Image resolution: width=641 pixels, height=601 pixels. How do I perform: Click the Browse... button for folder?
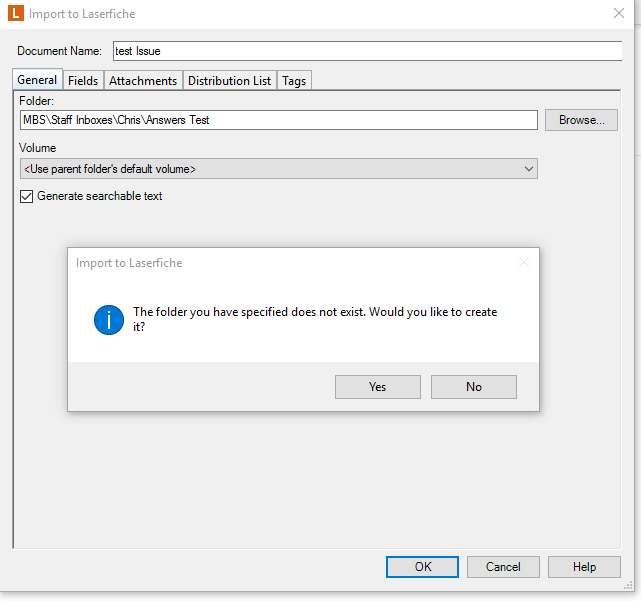[x=581, y=120]
